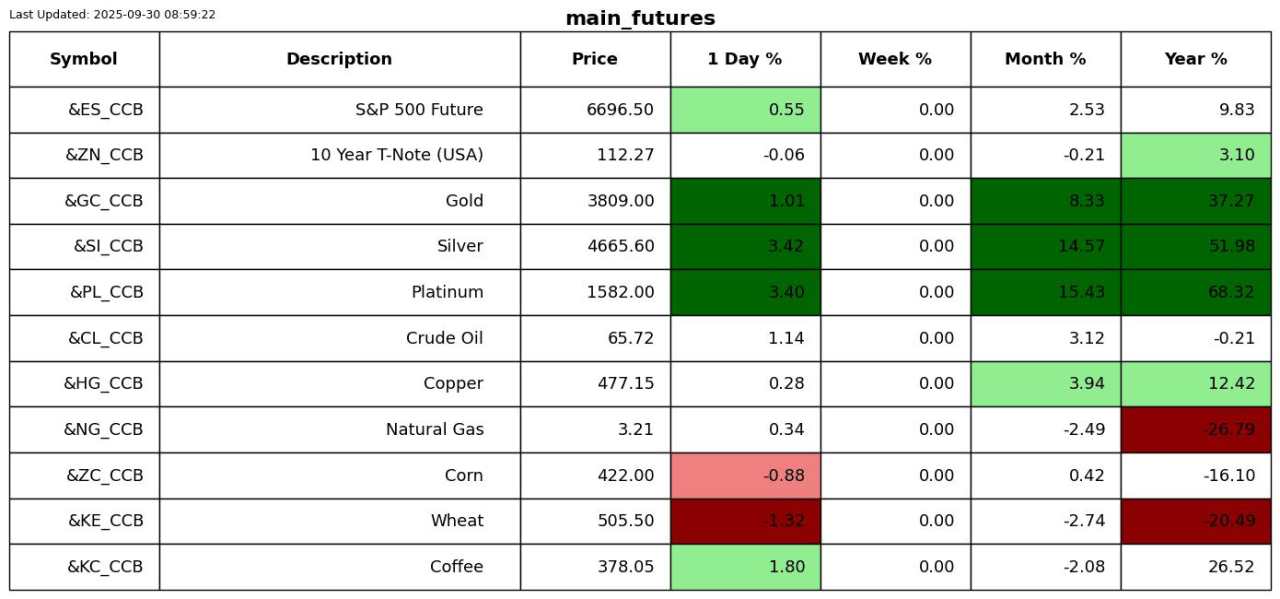Select Copper's light green 12.42 year cell

click(1195, 384)
